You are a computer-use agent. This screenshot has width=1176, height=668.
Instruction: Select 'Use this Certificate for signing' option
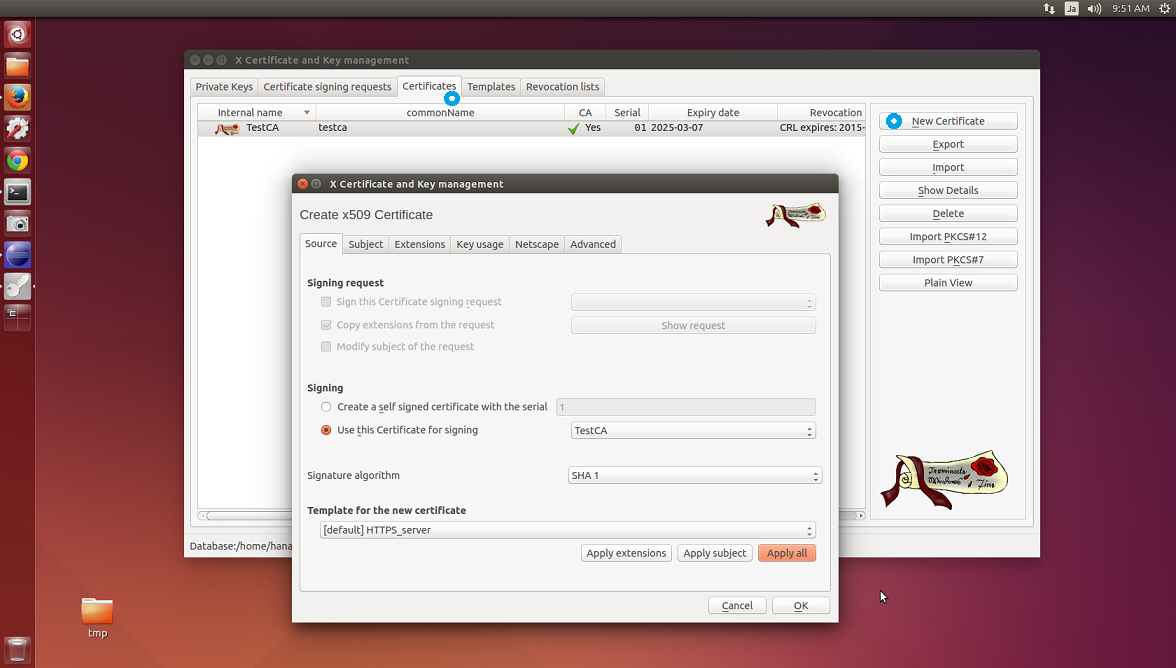point(326,430)
